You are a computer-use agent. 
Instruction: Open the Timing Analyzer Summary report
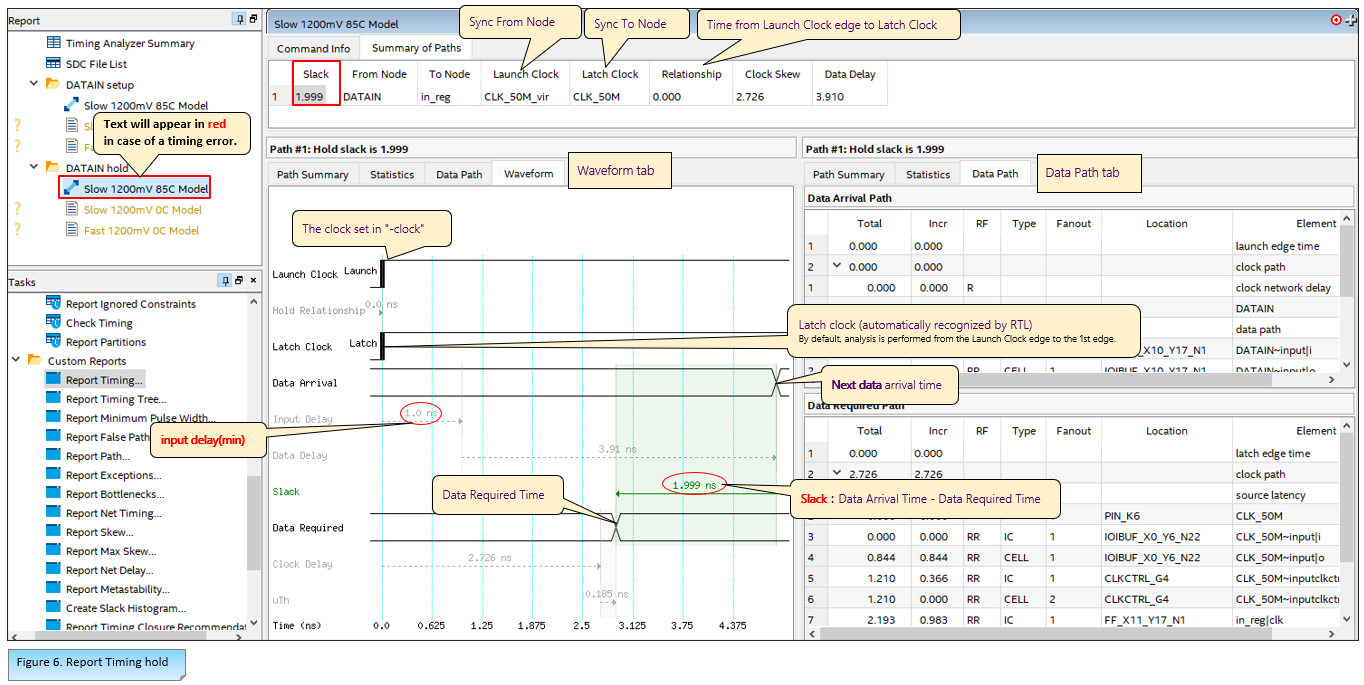tap(130, 43)
